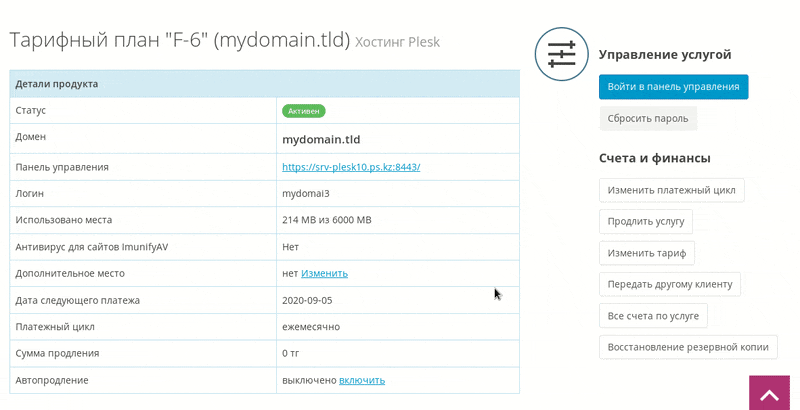
Task: Click "Восстановление резервной копии" button
Action: point(688,347)
